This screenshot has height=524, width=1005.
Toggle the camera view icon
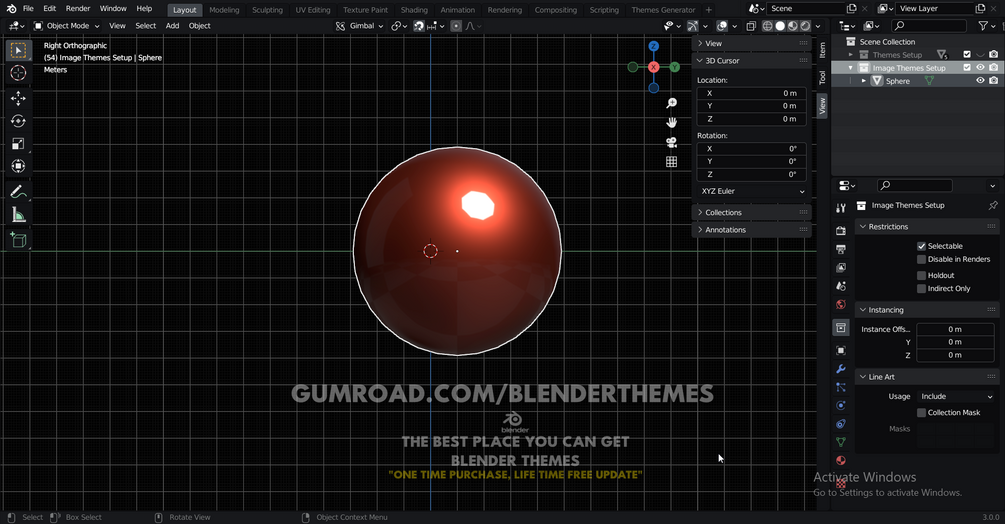(671, 142)
